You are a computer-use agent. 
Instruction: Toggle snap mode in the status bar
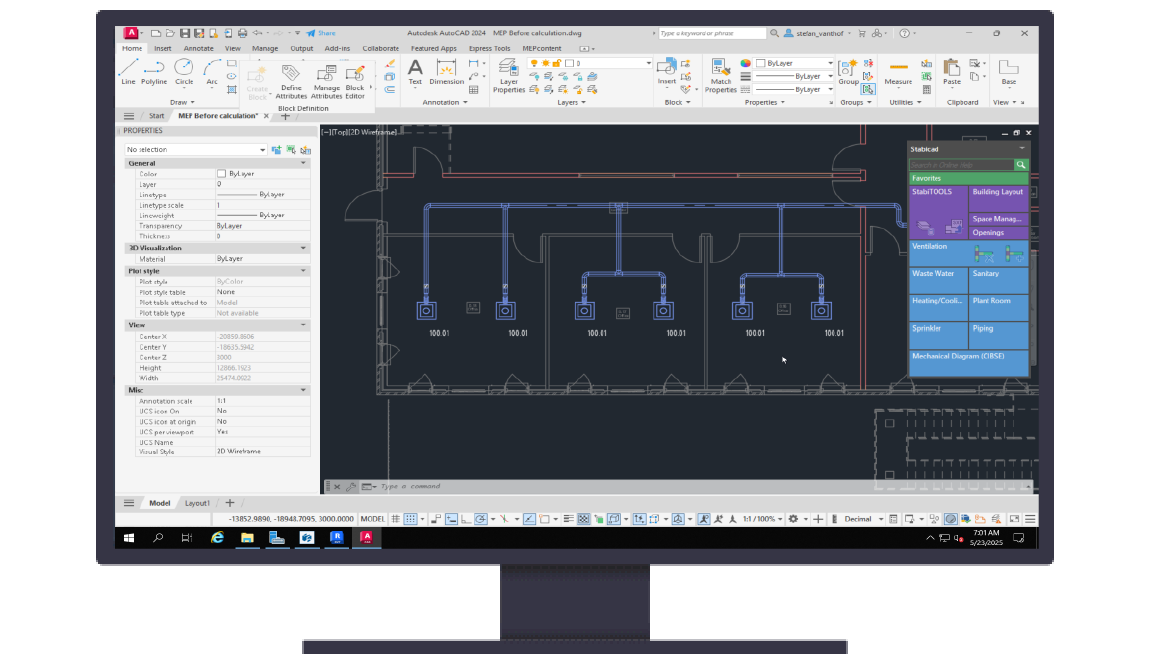tap(411, 519)
